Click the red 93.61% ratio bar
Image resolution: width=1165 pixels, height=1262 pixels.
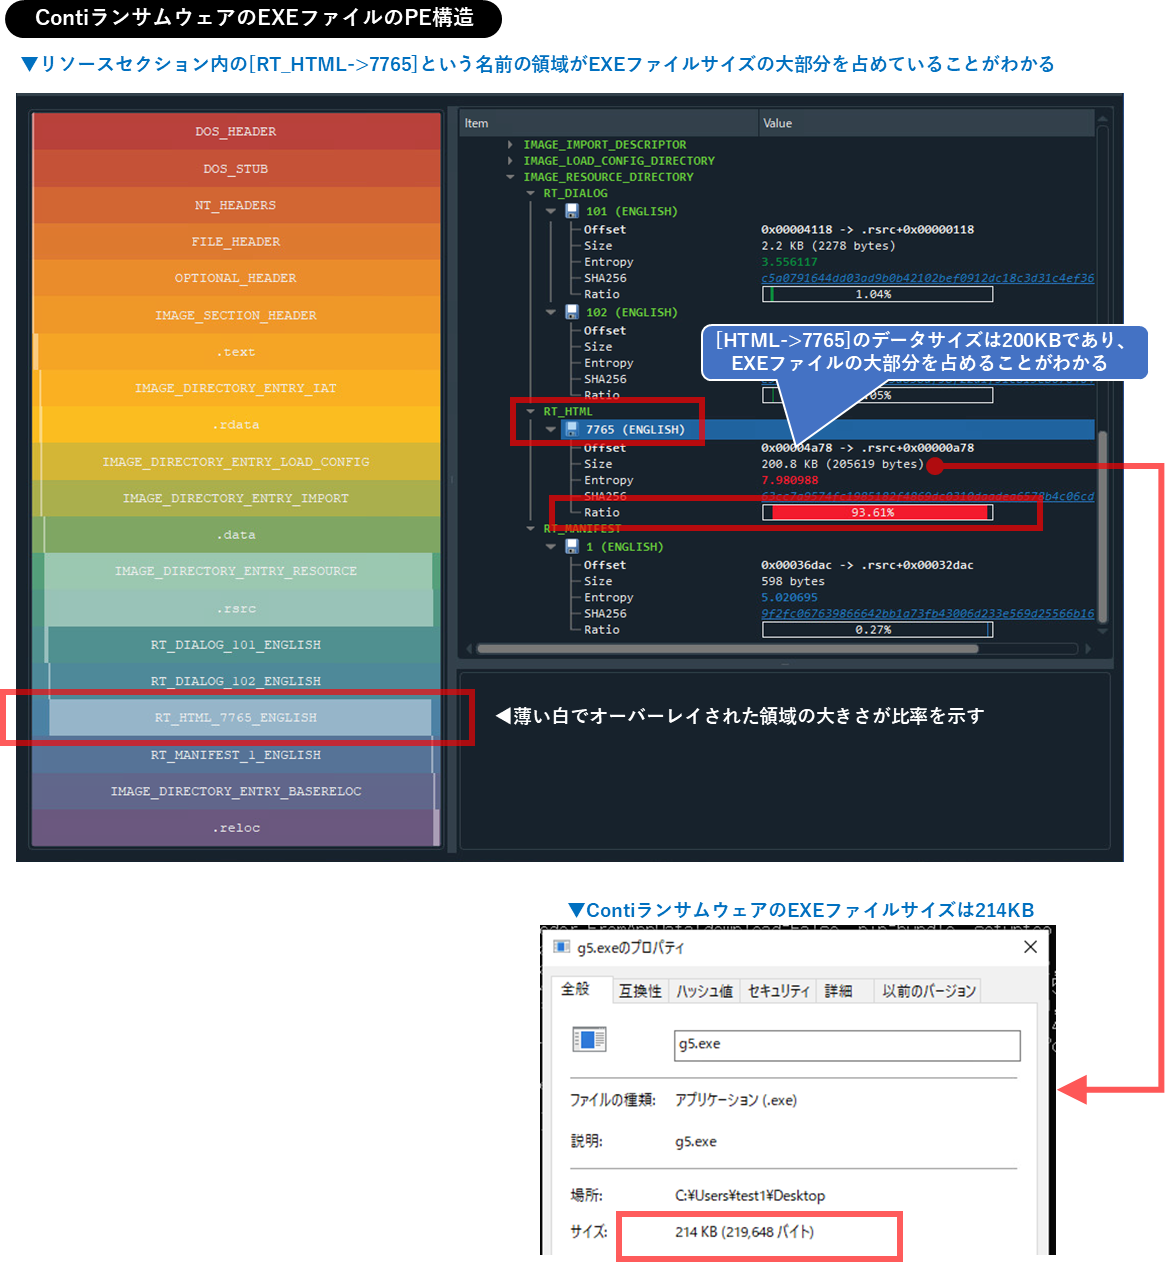(875, 511)
